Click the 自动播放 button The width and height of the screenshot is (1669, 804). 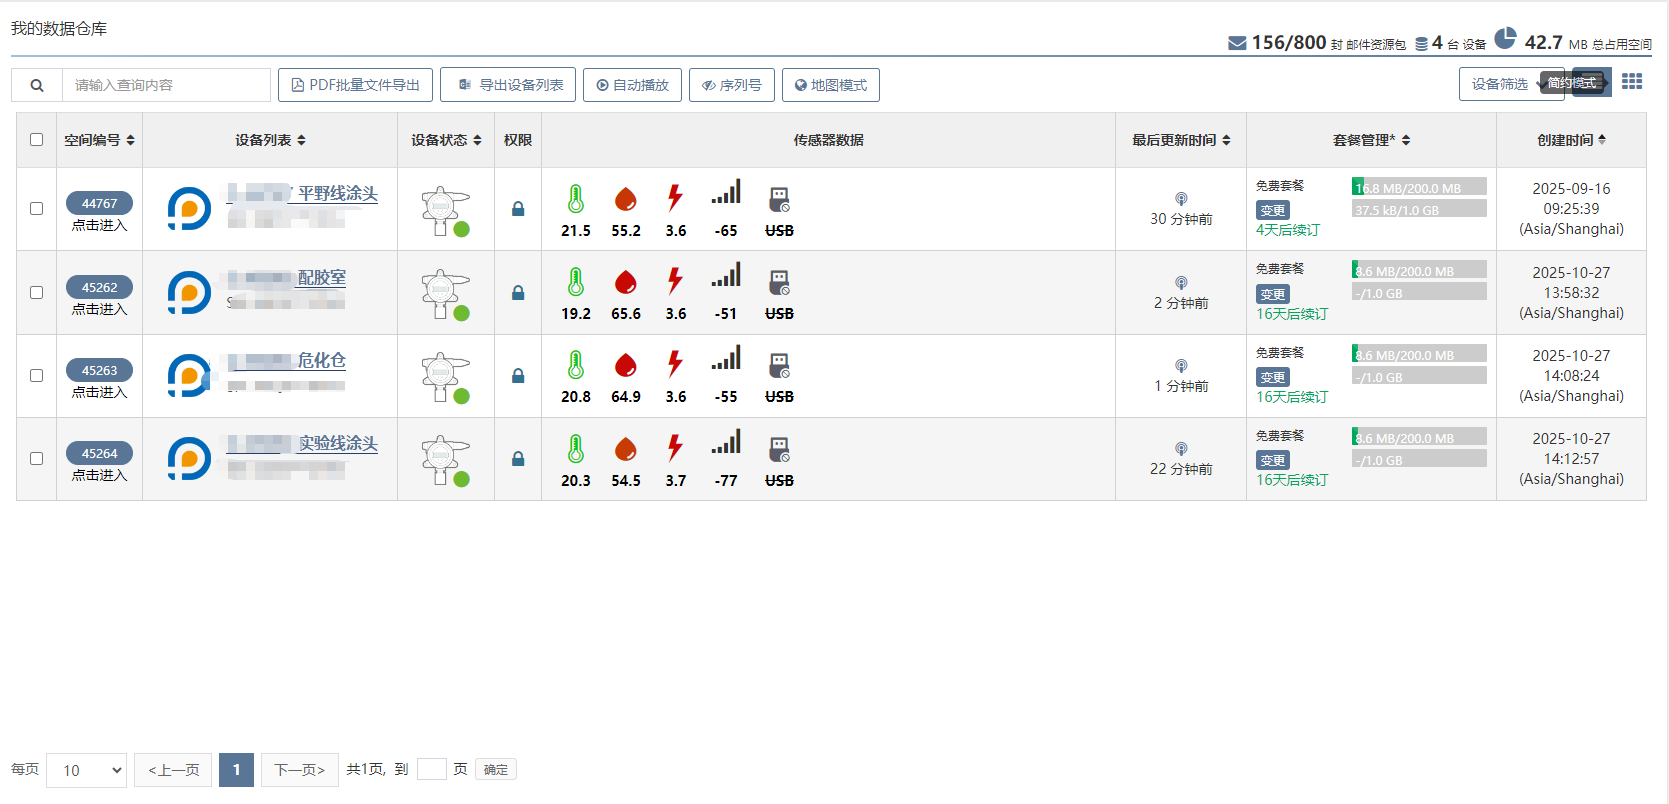(632, 85)
